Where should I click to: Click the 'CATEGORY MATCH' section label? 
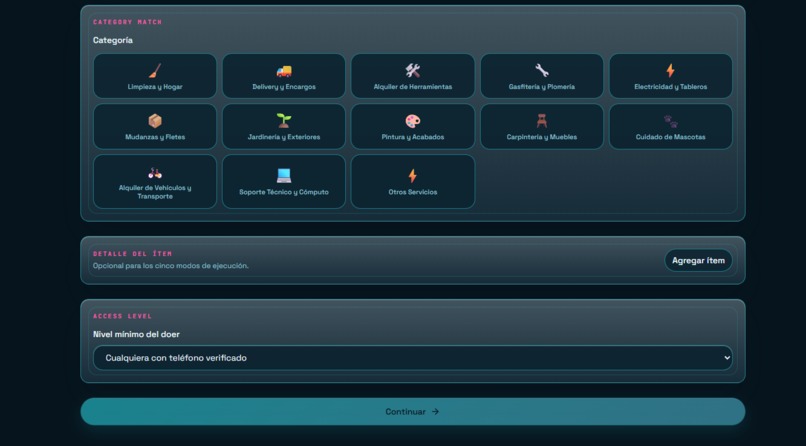coord(127,22)
